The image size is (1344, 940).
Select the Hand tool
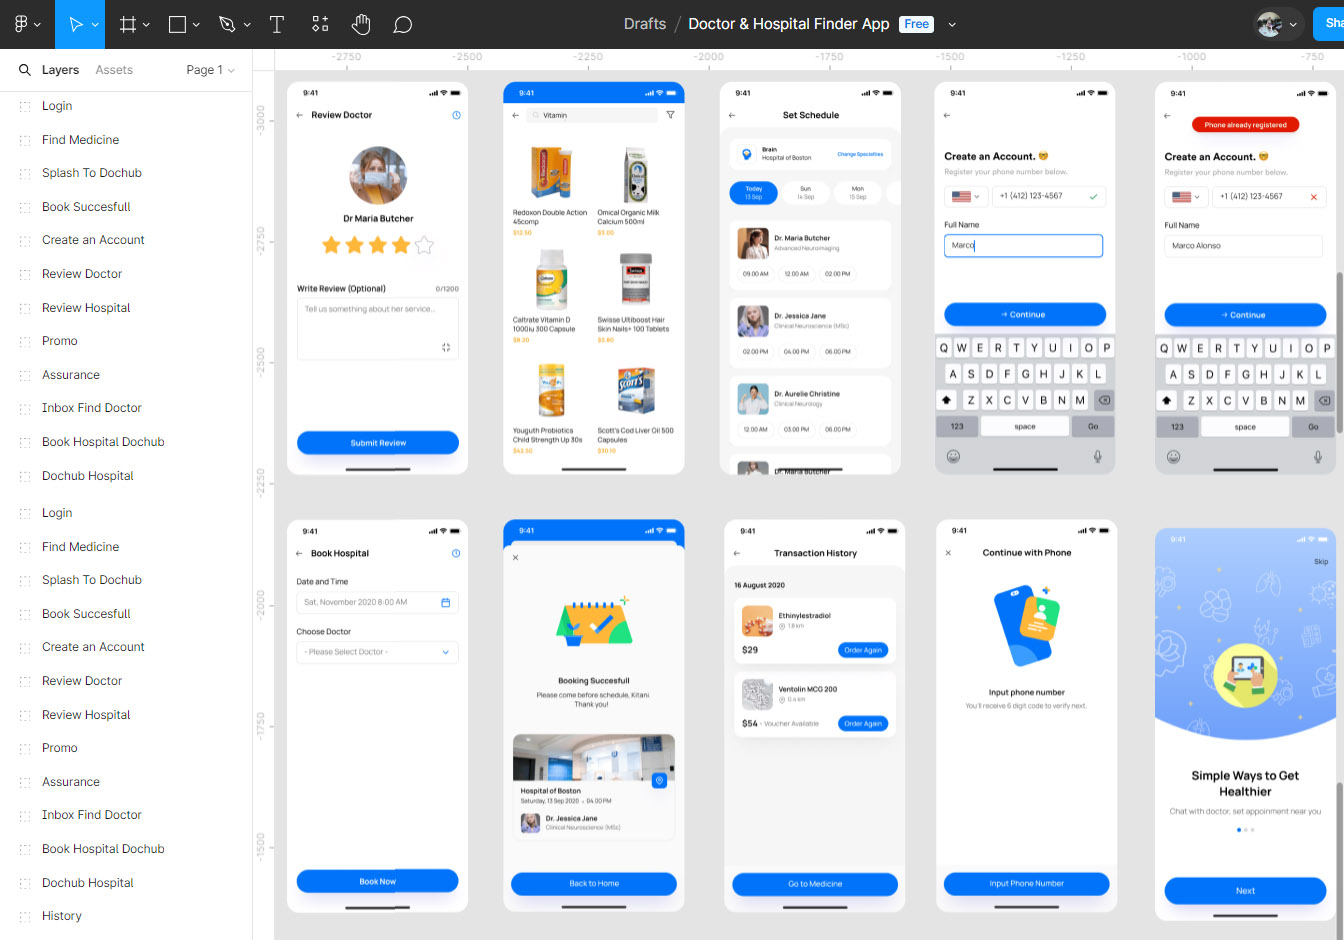click(361, 24)
